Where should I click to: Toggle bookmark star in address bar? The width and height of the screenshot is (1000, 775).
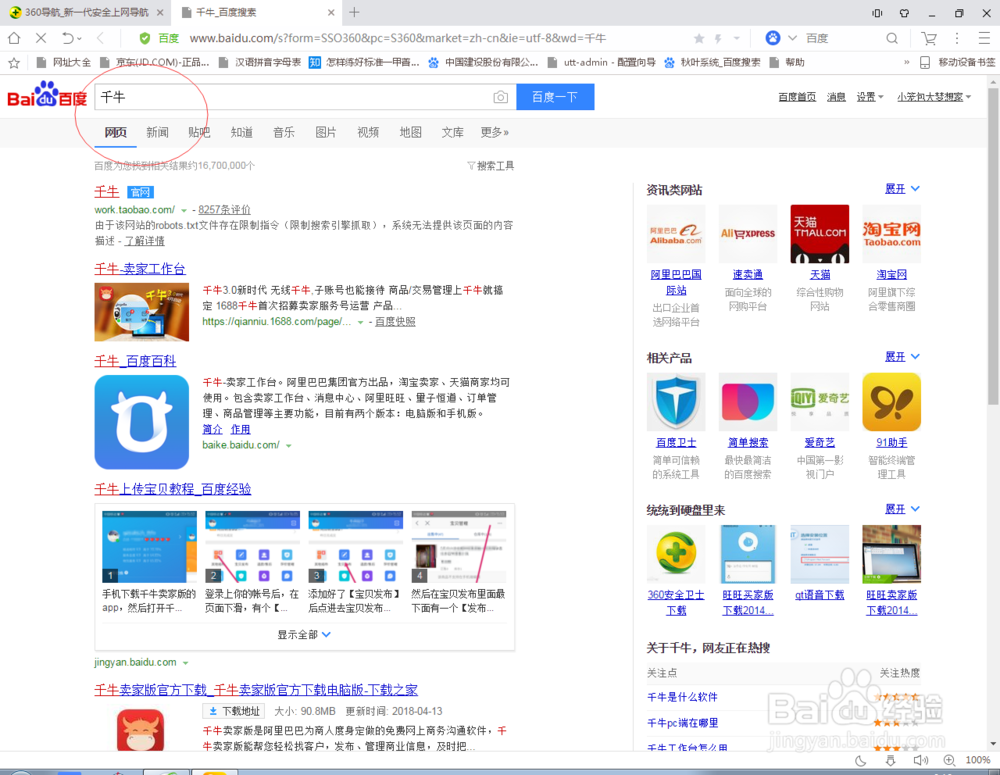pyautogui.click(x=701, y=37)
